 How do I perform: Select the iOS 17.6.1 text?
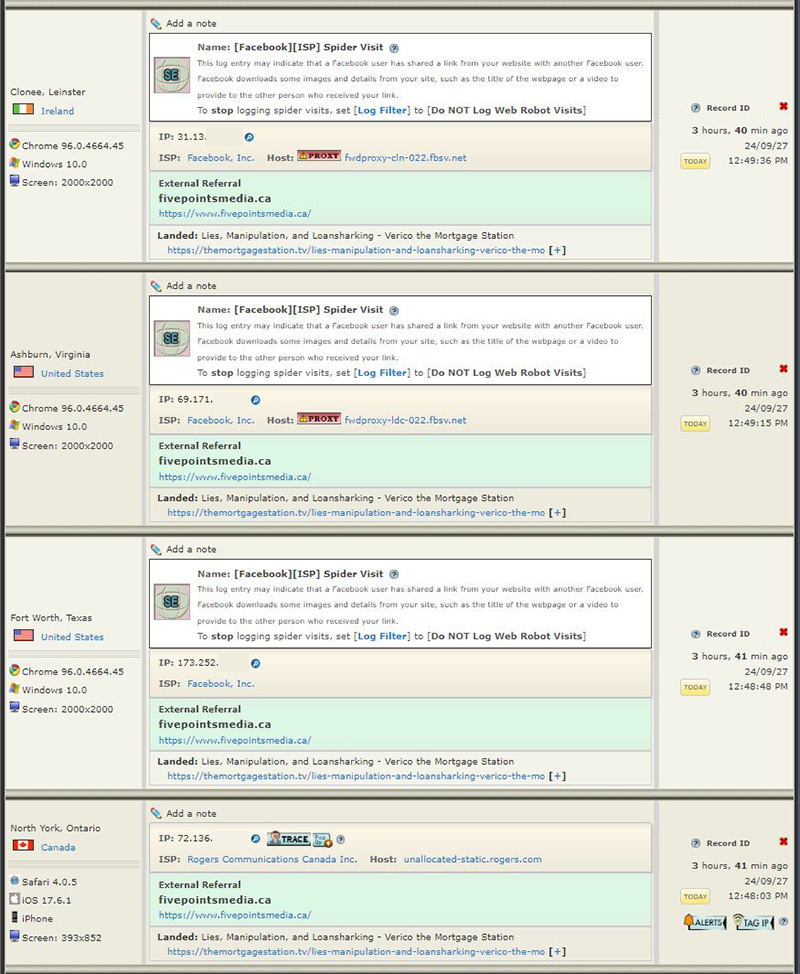tap(46, 900)
